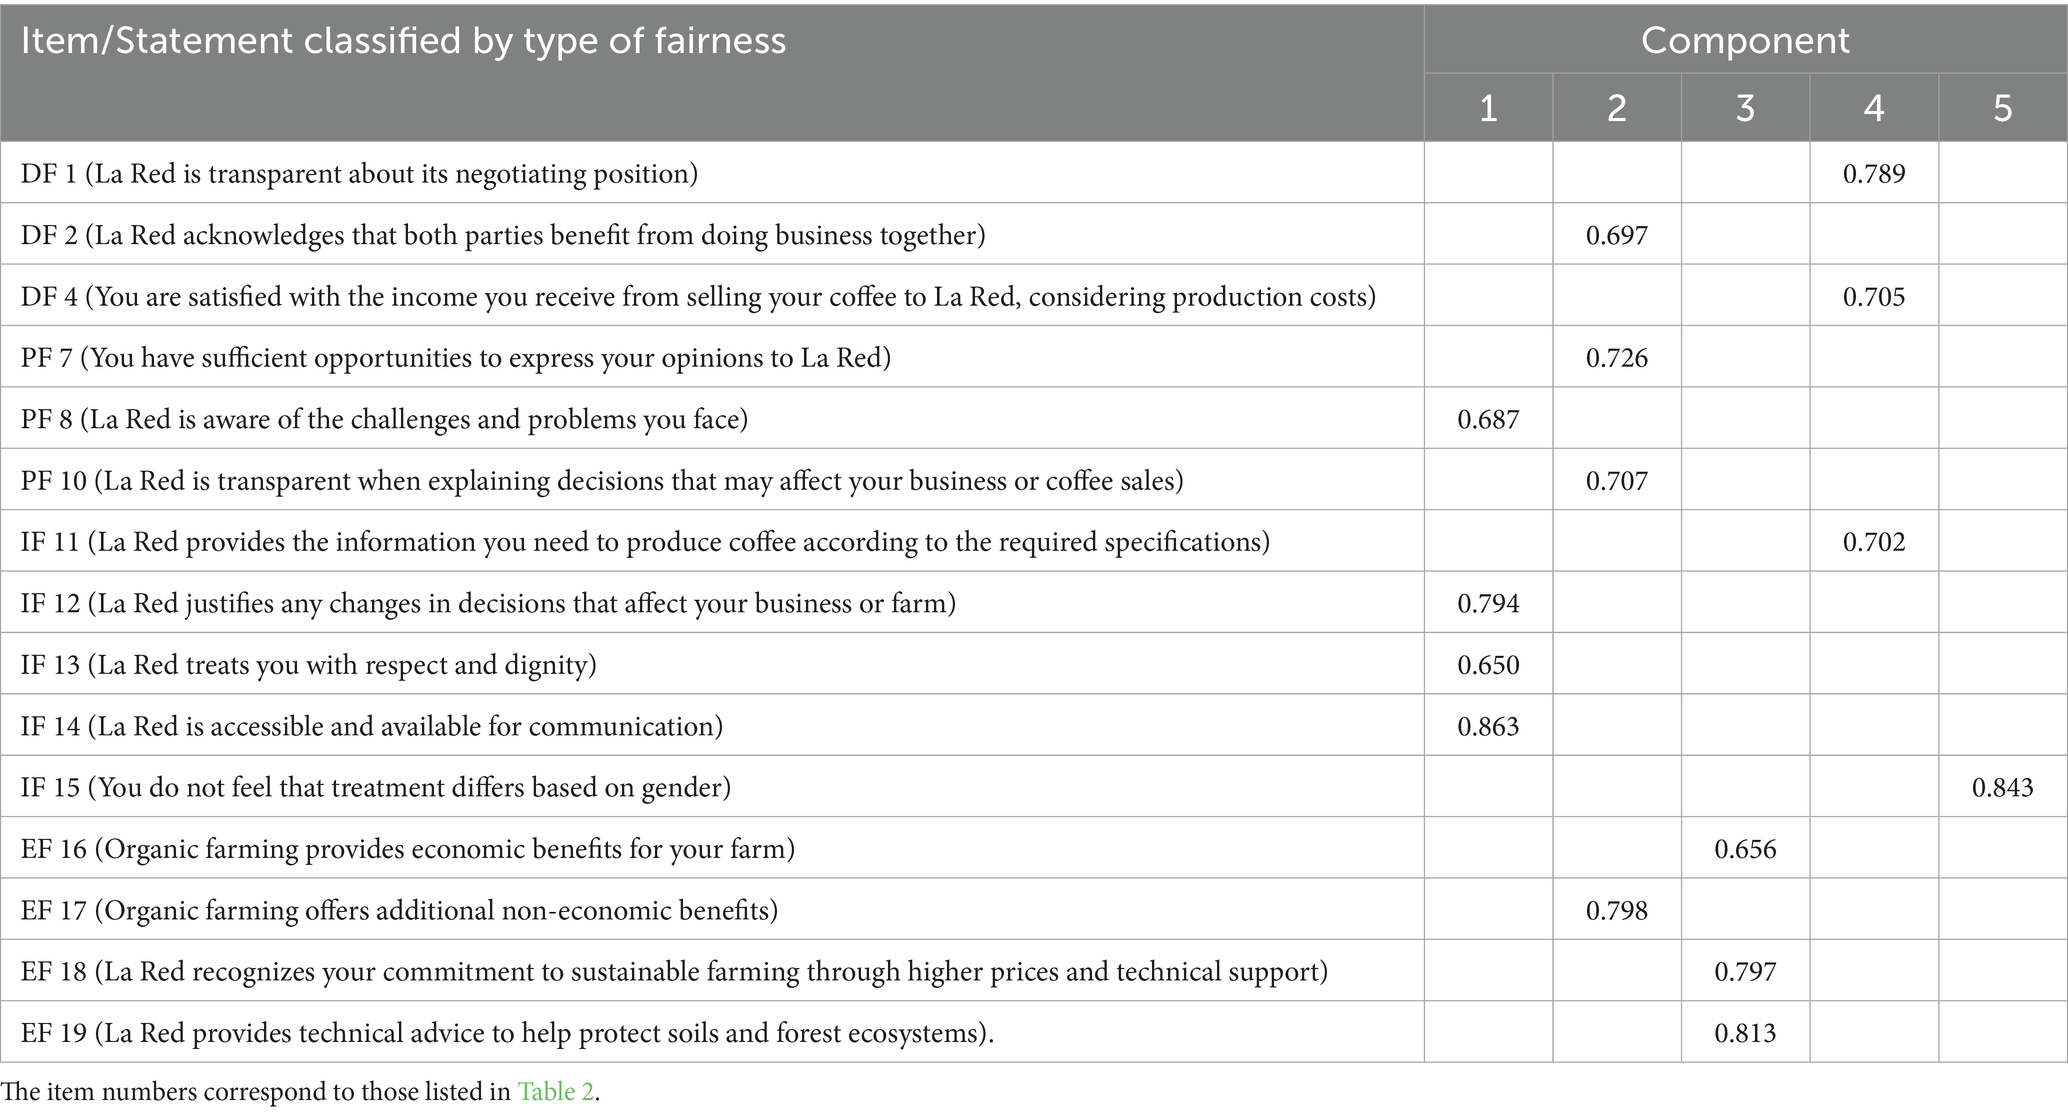The height and width of the screenshot is (1114, 2068).
Task: Select component column 5 header
Action: [2002, 108]
